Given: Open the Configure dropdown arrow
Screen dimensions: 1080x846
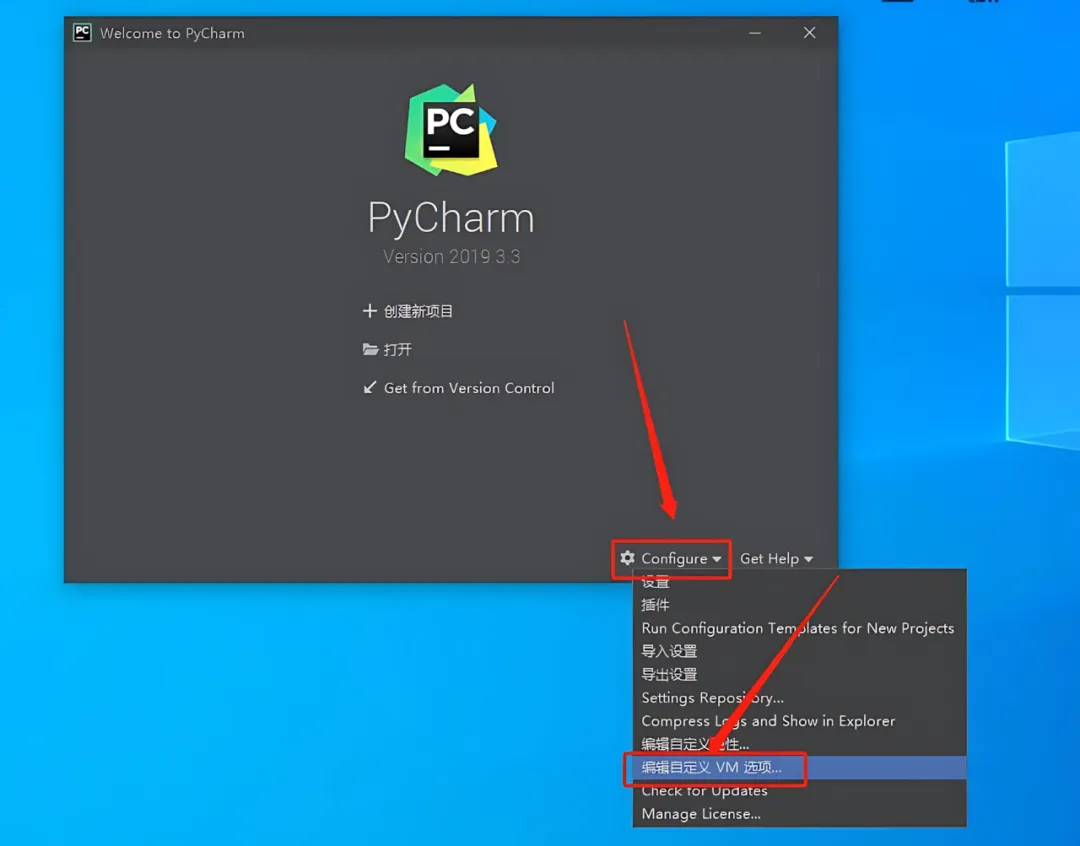Looking at the screenshot, I should click(717, 559).
